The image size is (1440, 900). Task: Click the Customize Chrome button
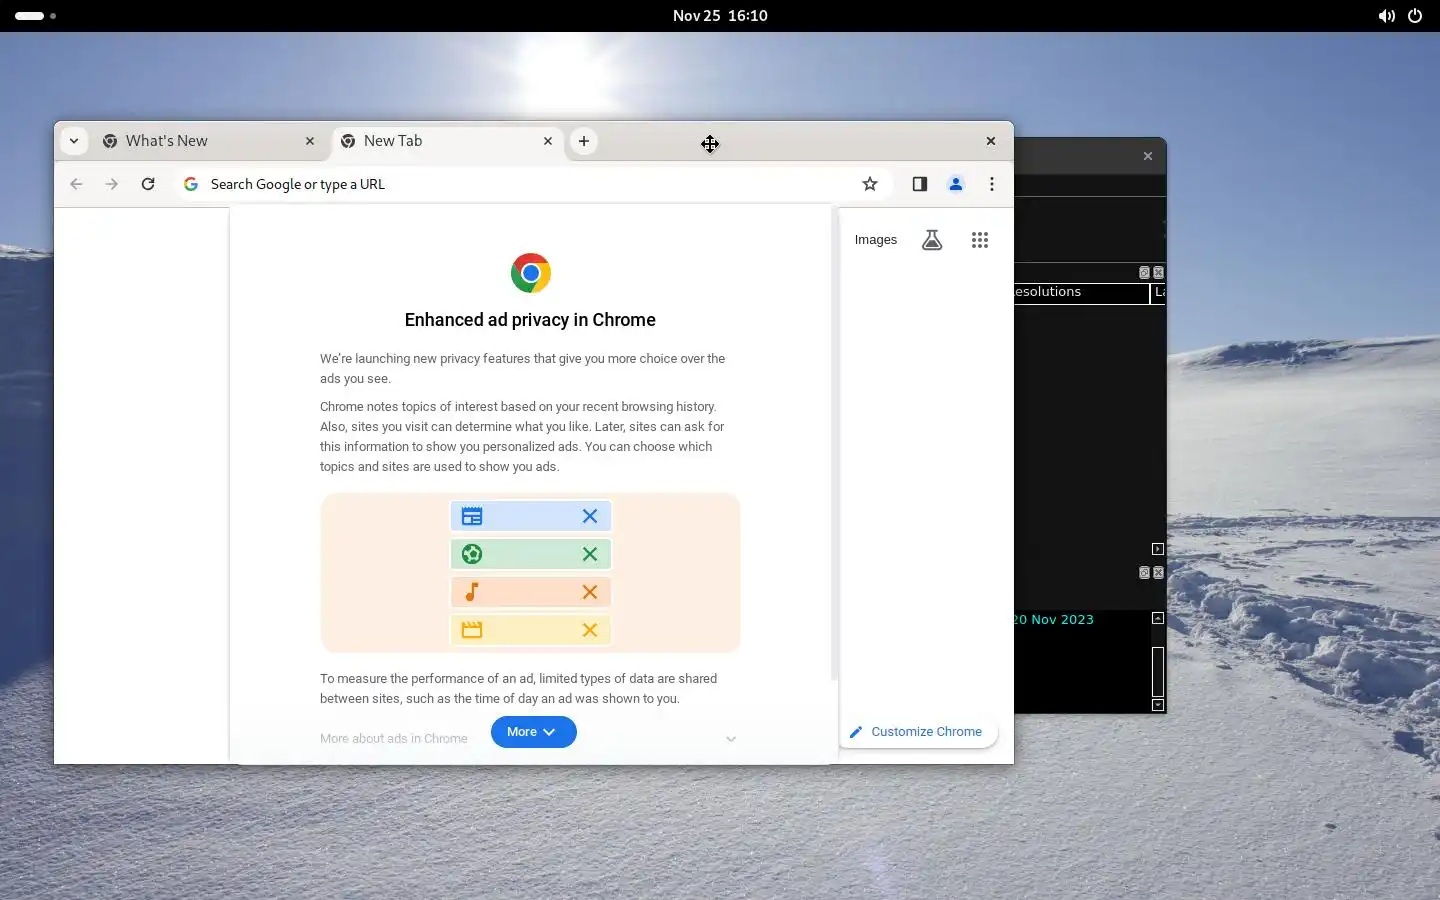click(916, 732)
